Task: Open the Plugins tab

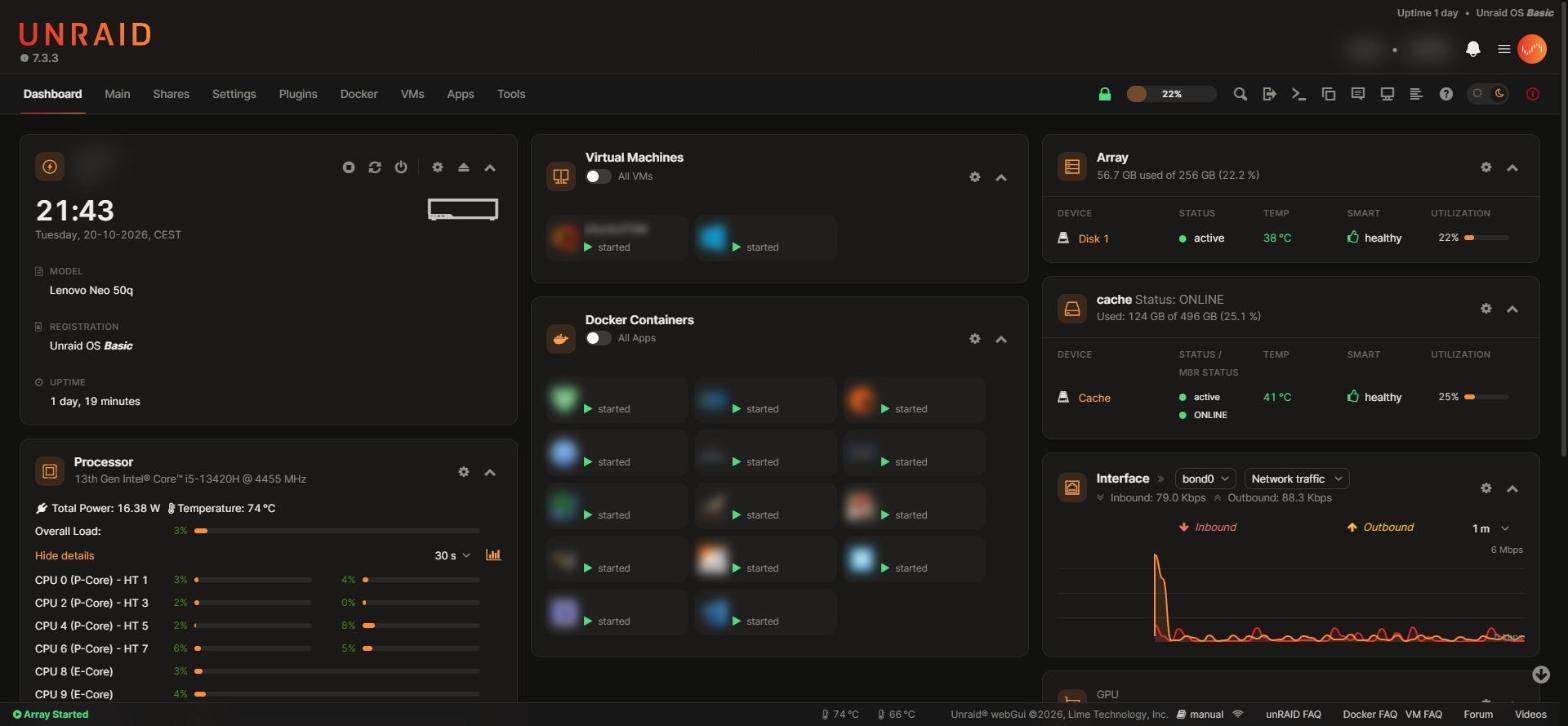Action: (298, 94)
